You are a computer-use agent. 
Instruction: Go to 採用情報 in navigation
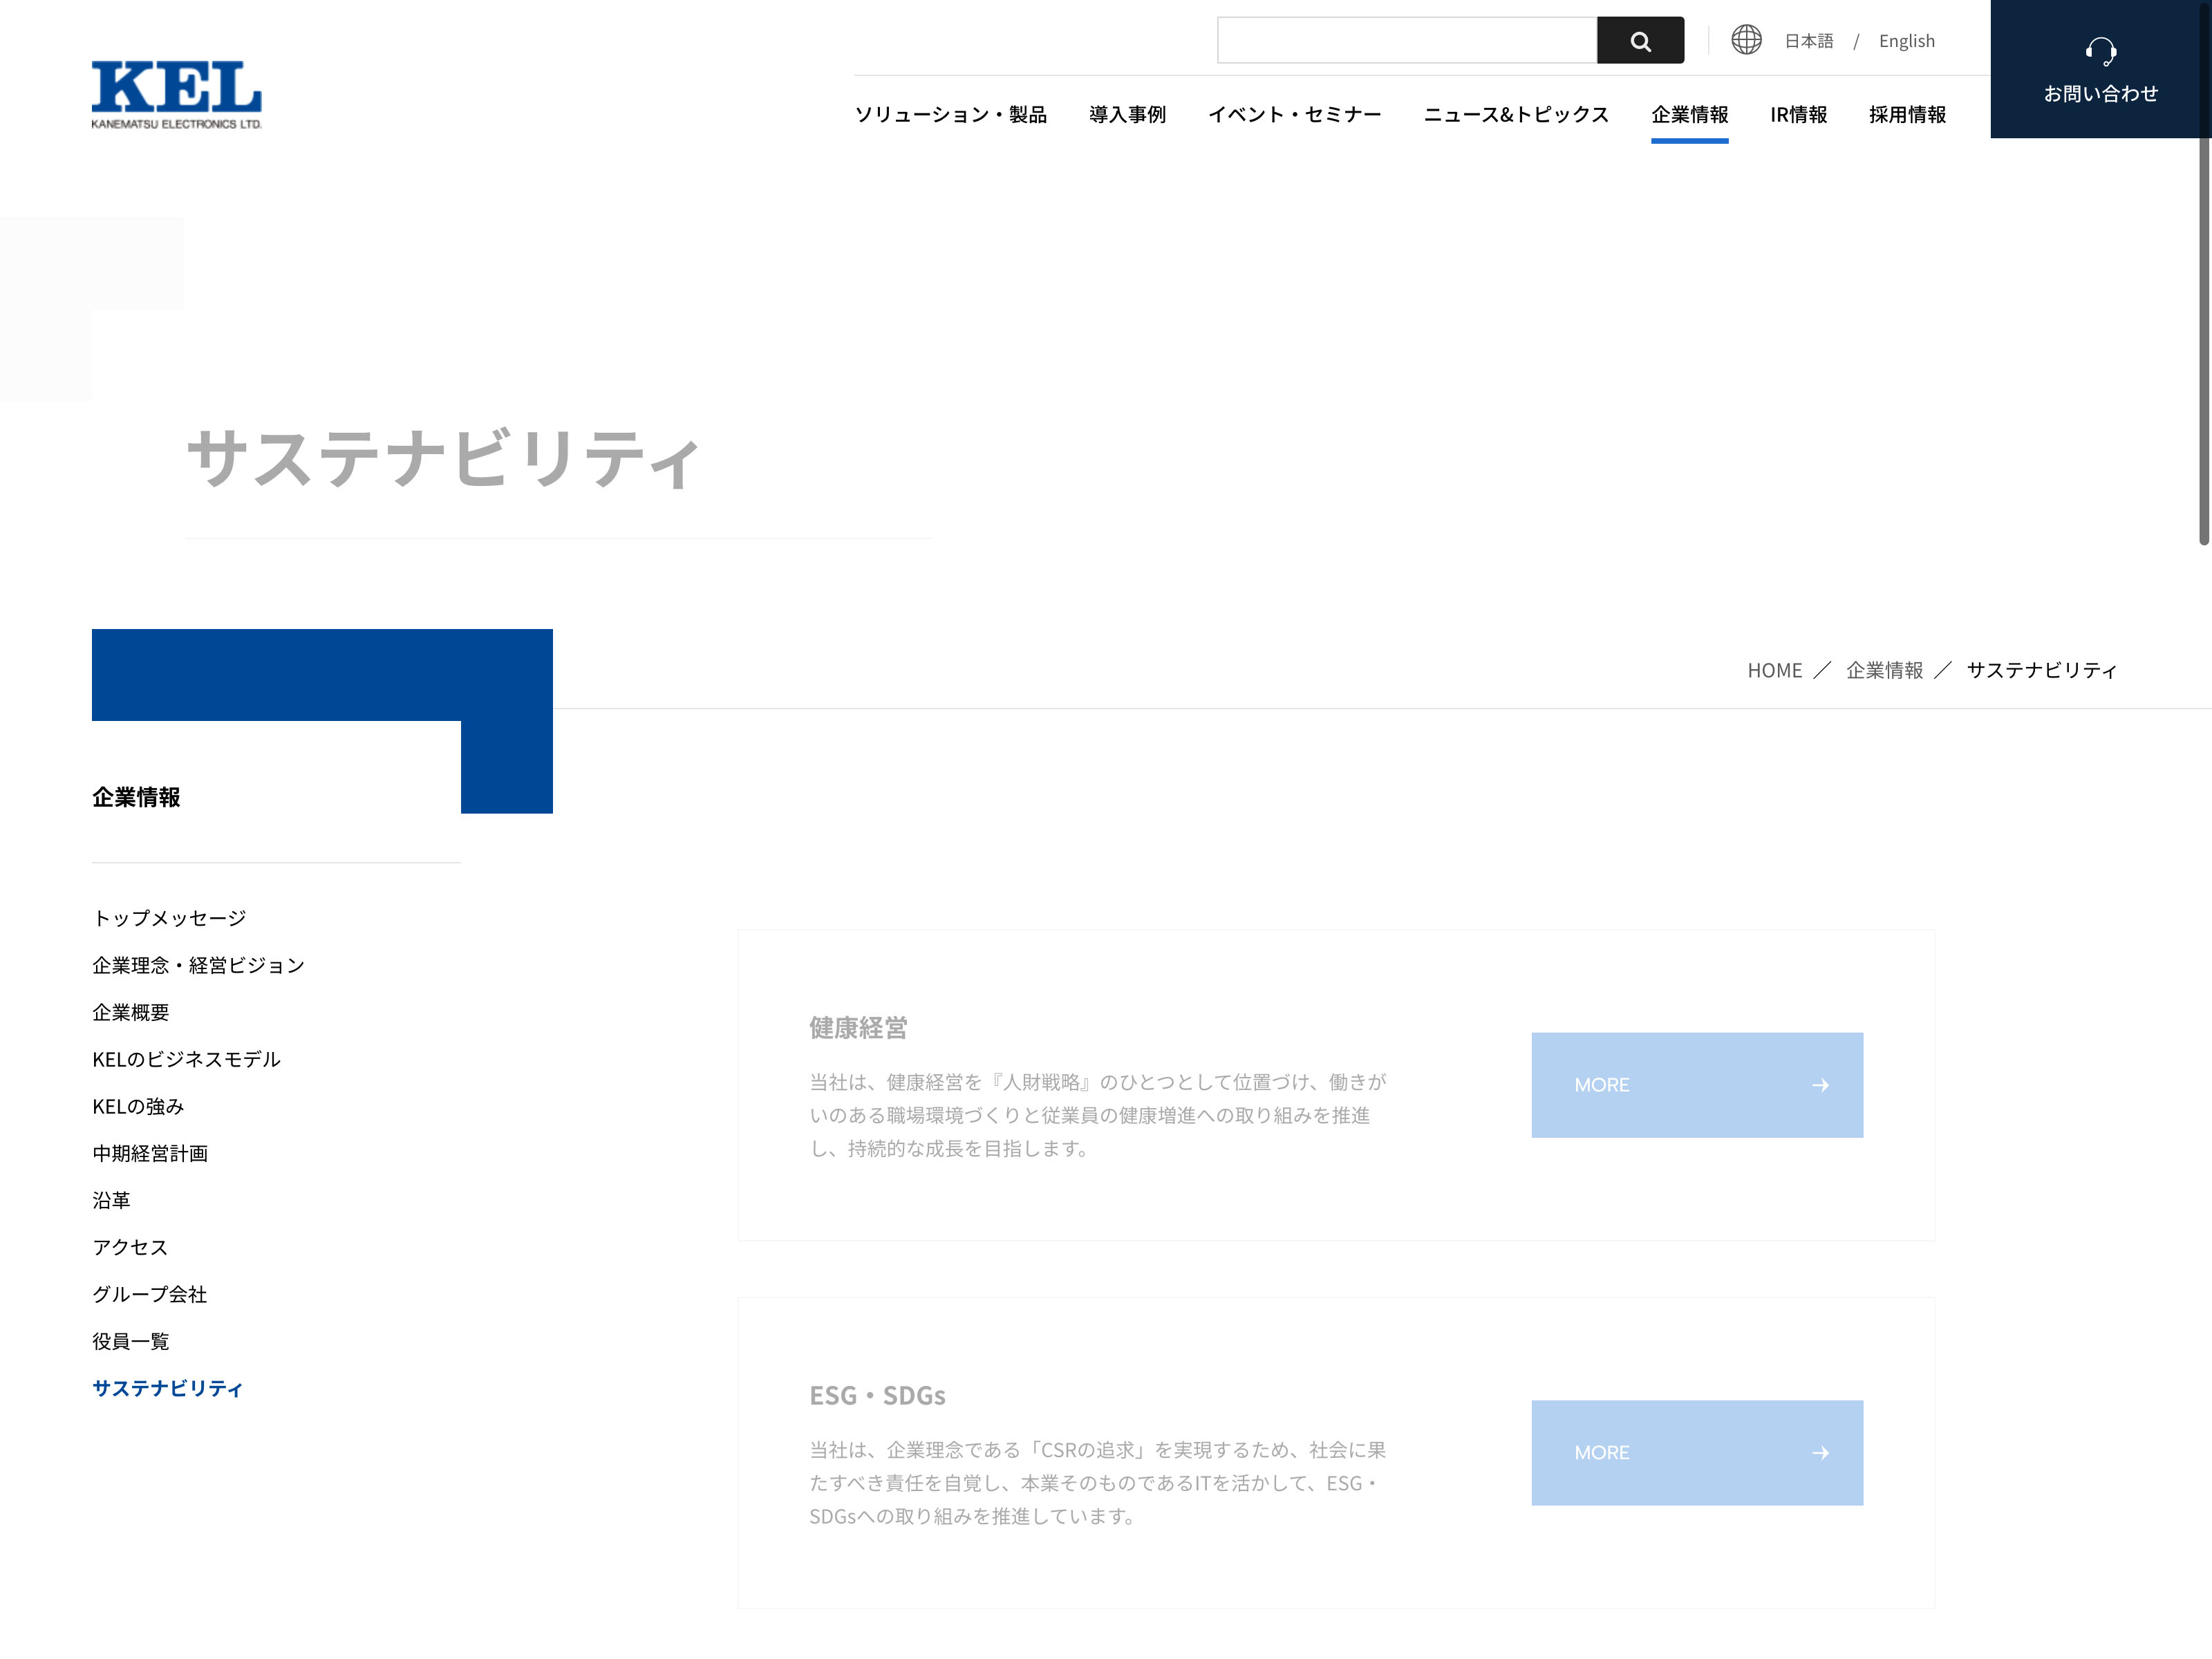point(1907,115)
